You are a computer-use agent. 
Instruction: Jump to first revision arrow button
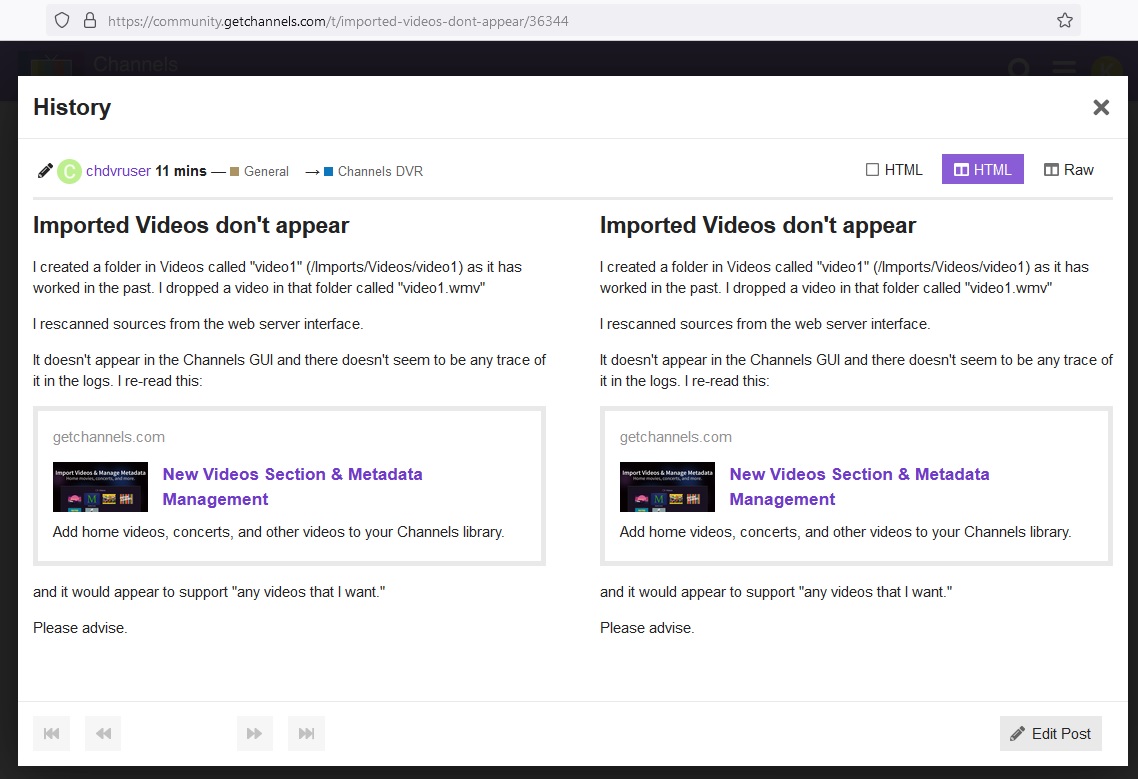click(51, 733)
